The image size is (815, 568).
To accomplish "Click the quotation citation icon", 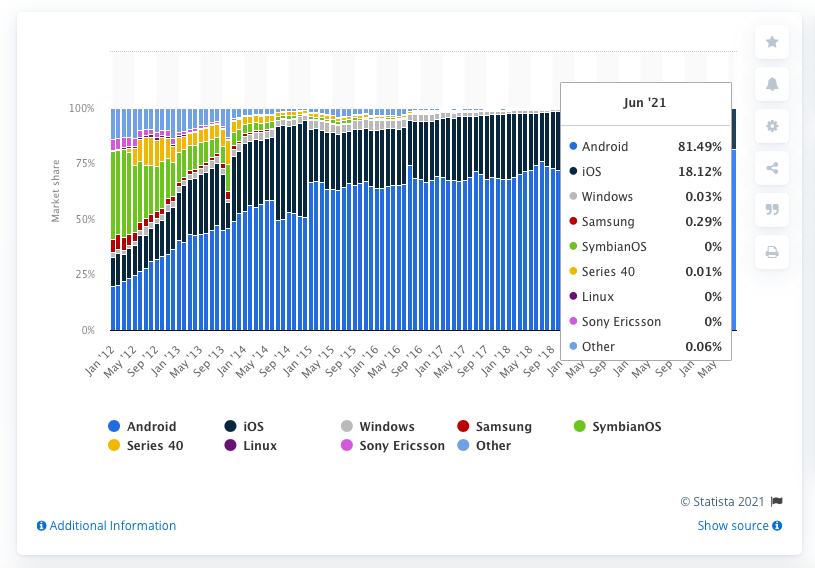I will click(x=772, y=210).
